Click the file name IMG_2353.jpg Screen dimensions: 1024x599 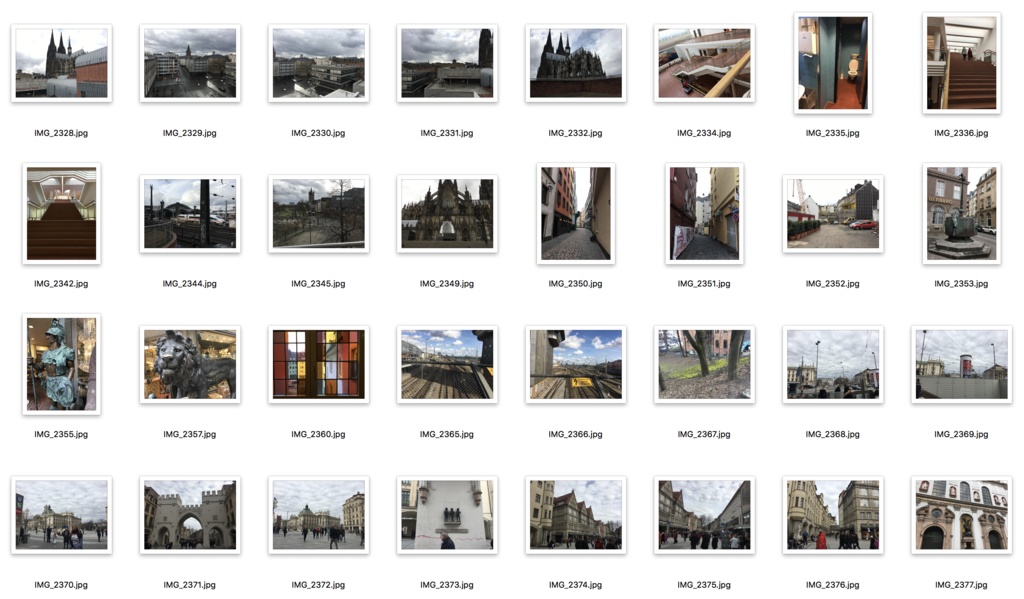[962, 284]
